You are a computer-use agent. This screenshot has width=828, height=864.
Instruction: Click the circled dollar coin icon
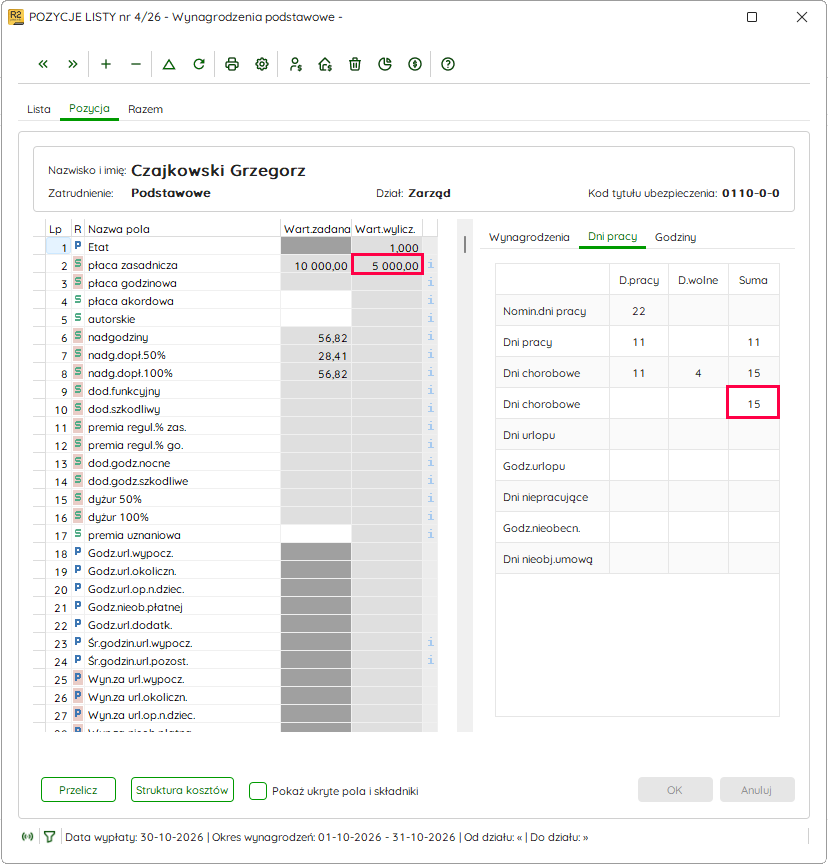(415, 64)
